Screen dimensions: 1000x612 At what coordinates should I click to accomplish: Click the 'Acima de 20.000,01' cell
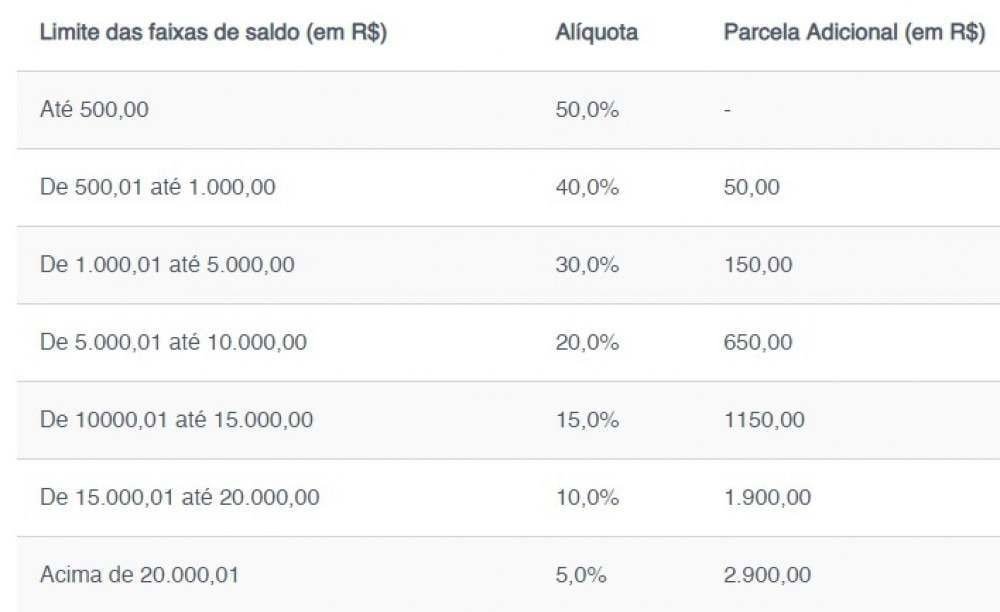click(139, 575)
